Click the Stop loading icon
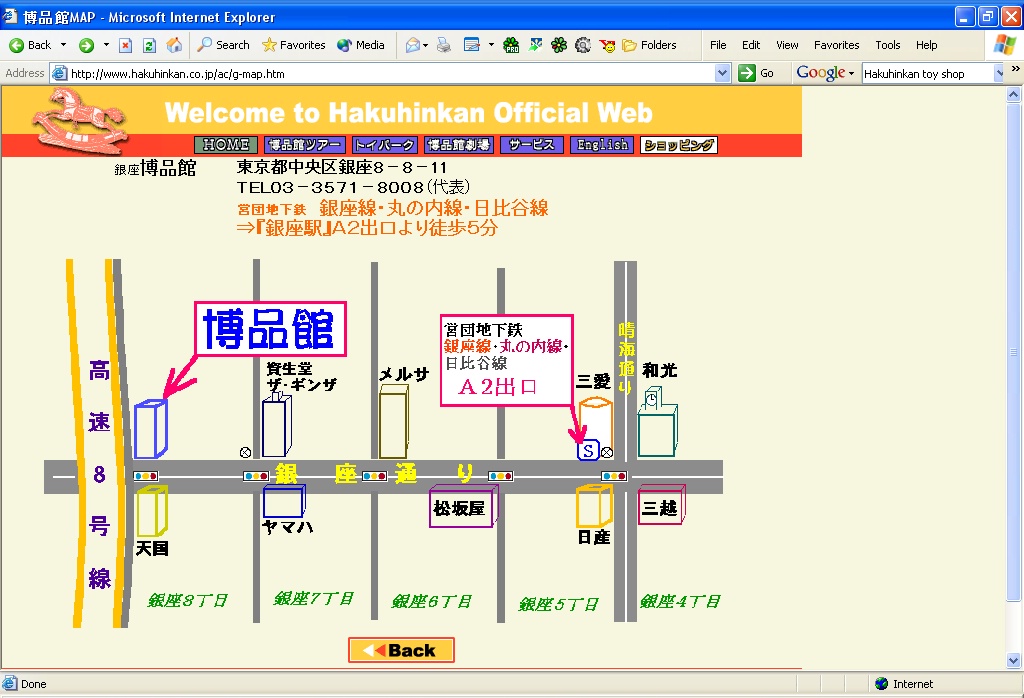 coord(125,45)
